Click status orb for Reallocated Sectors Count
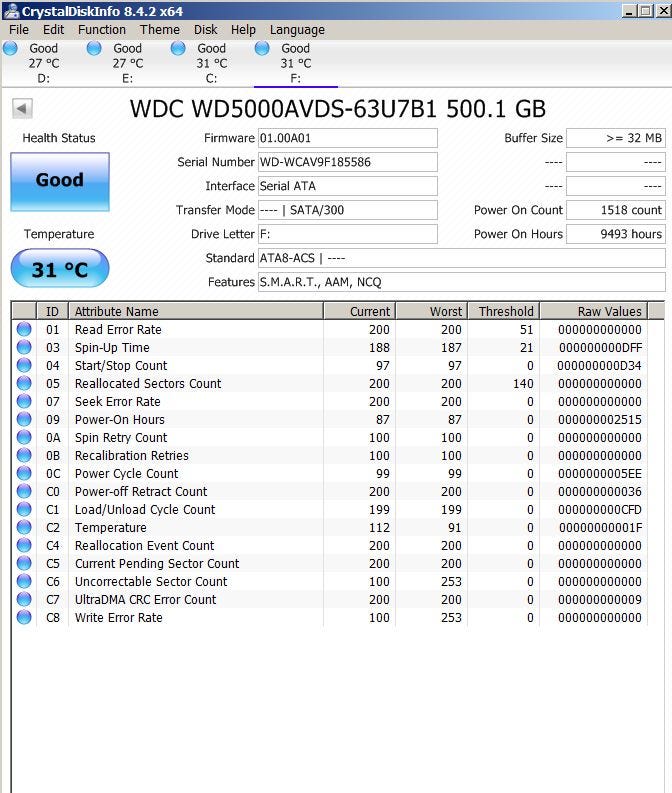 [24, 383]
